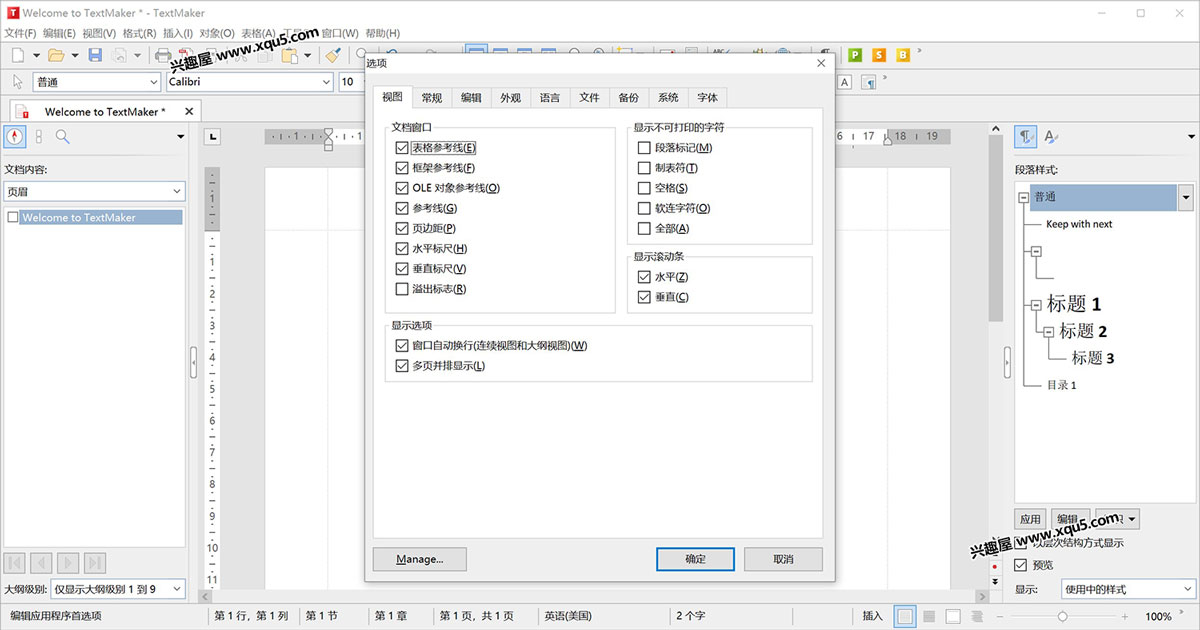Click the compass navigator icon in left sidebar
This screenshot has width=1200, height=630.
coord(15,137)
